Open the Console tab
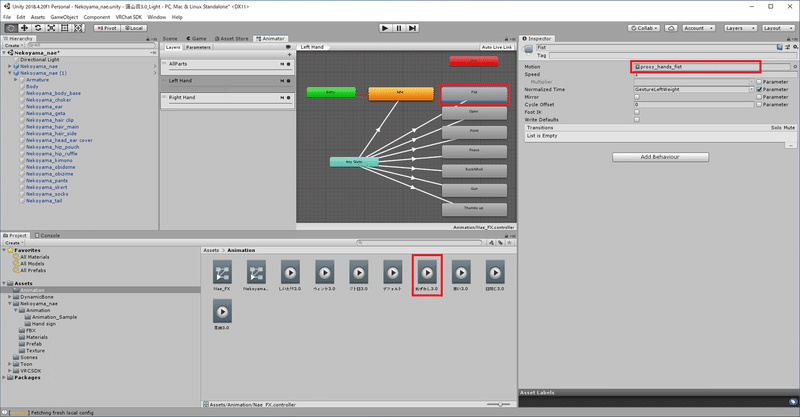The width and height of the screenshot is (800, 417). pyautogui.click(x=47, y=235)
